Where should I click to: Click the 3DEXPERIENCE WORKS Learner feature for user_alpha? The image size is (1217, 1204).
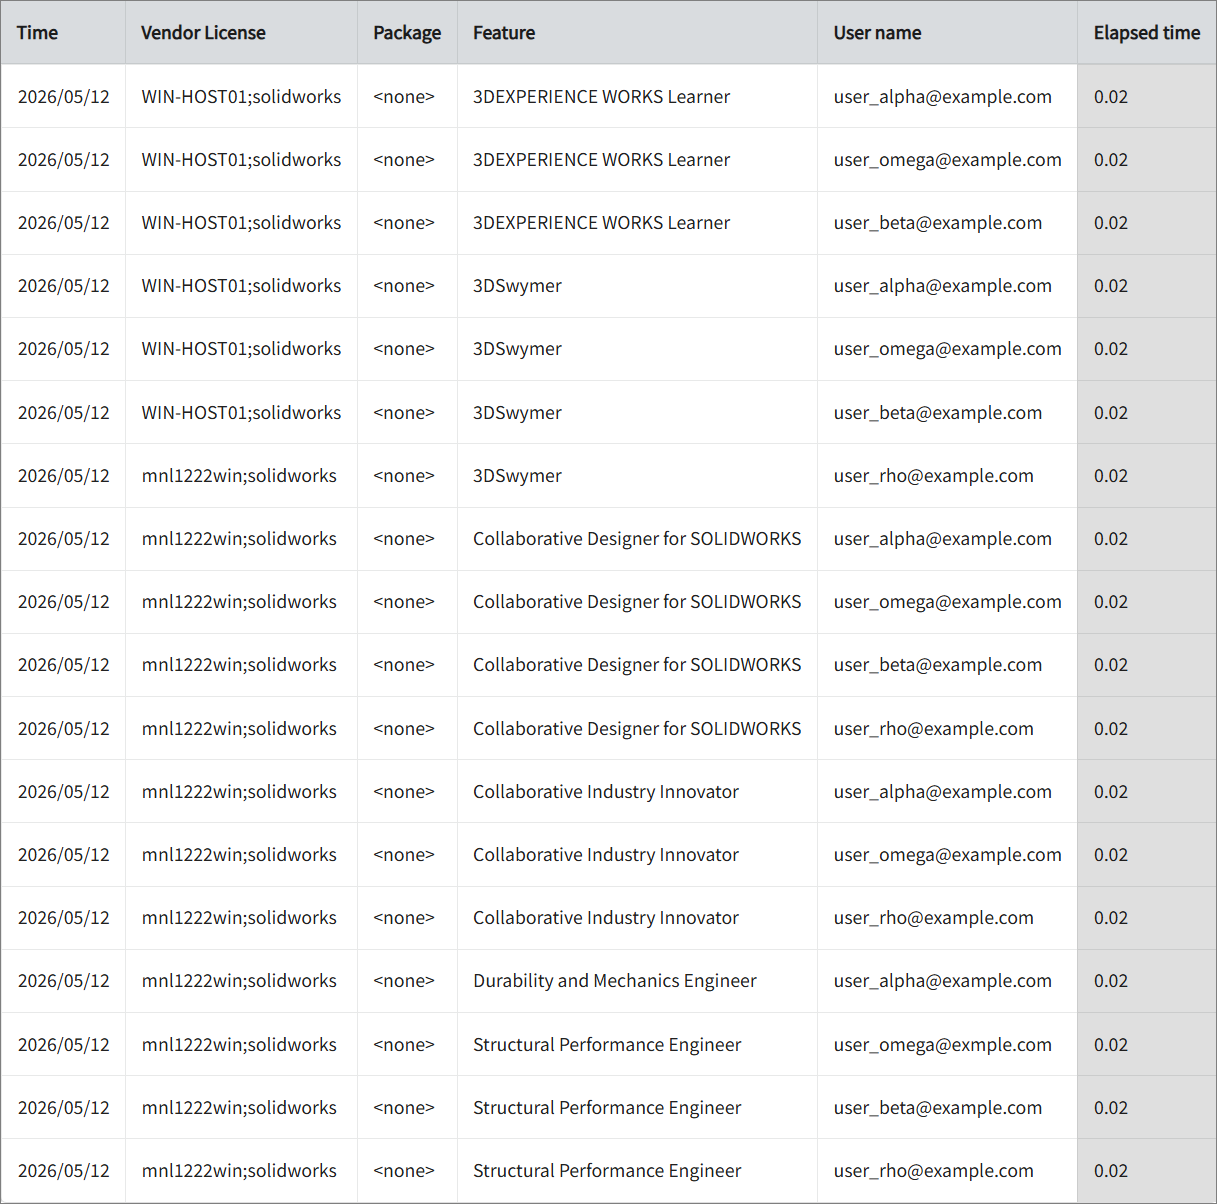(x=602, y=97)
